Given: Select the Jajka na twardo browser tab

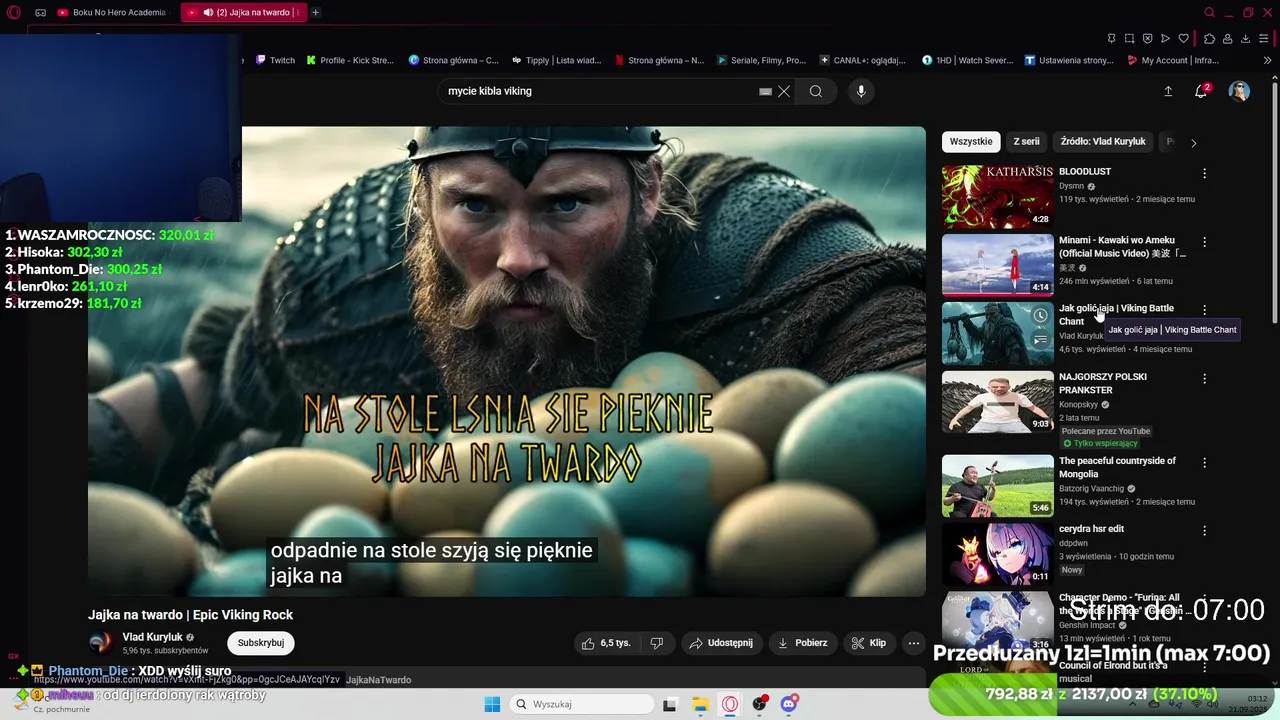Looking at the screenshot, I should click(x=243, y=12).
